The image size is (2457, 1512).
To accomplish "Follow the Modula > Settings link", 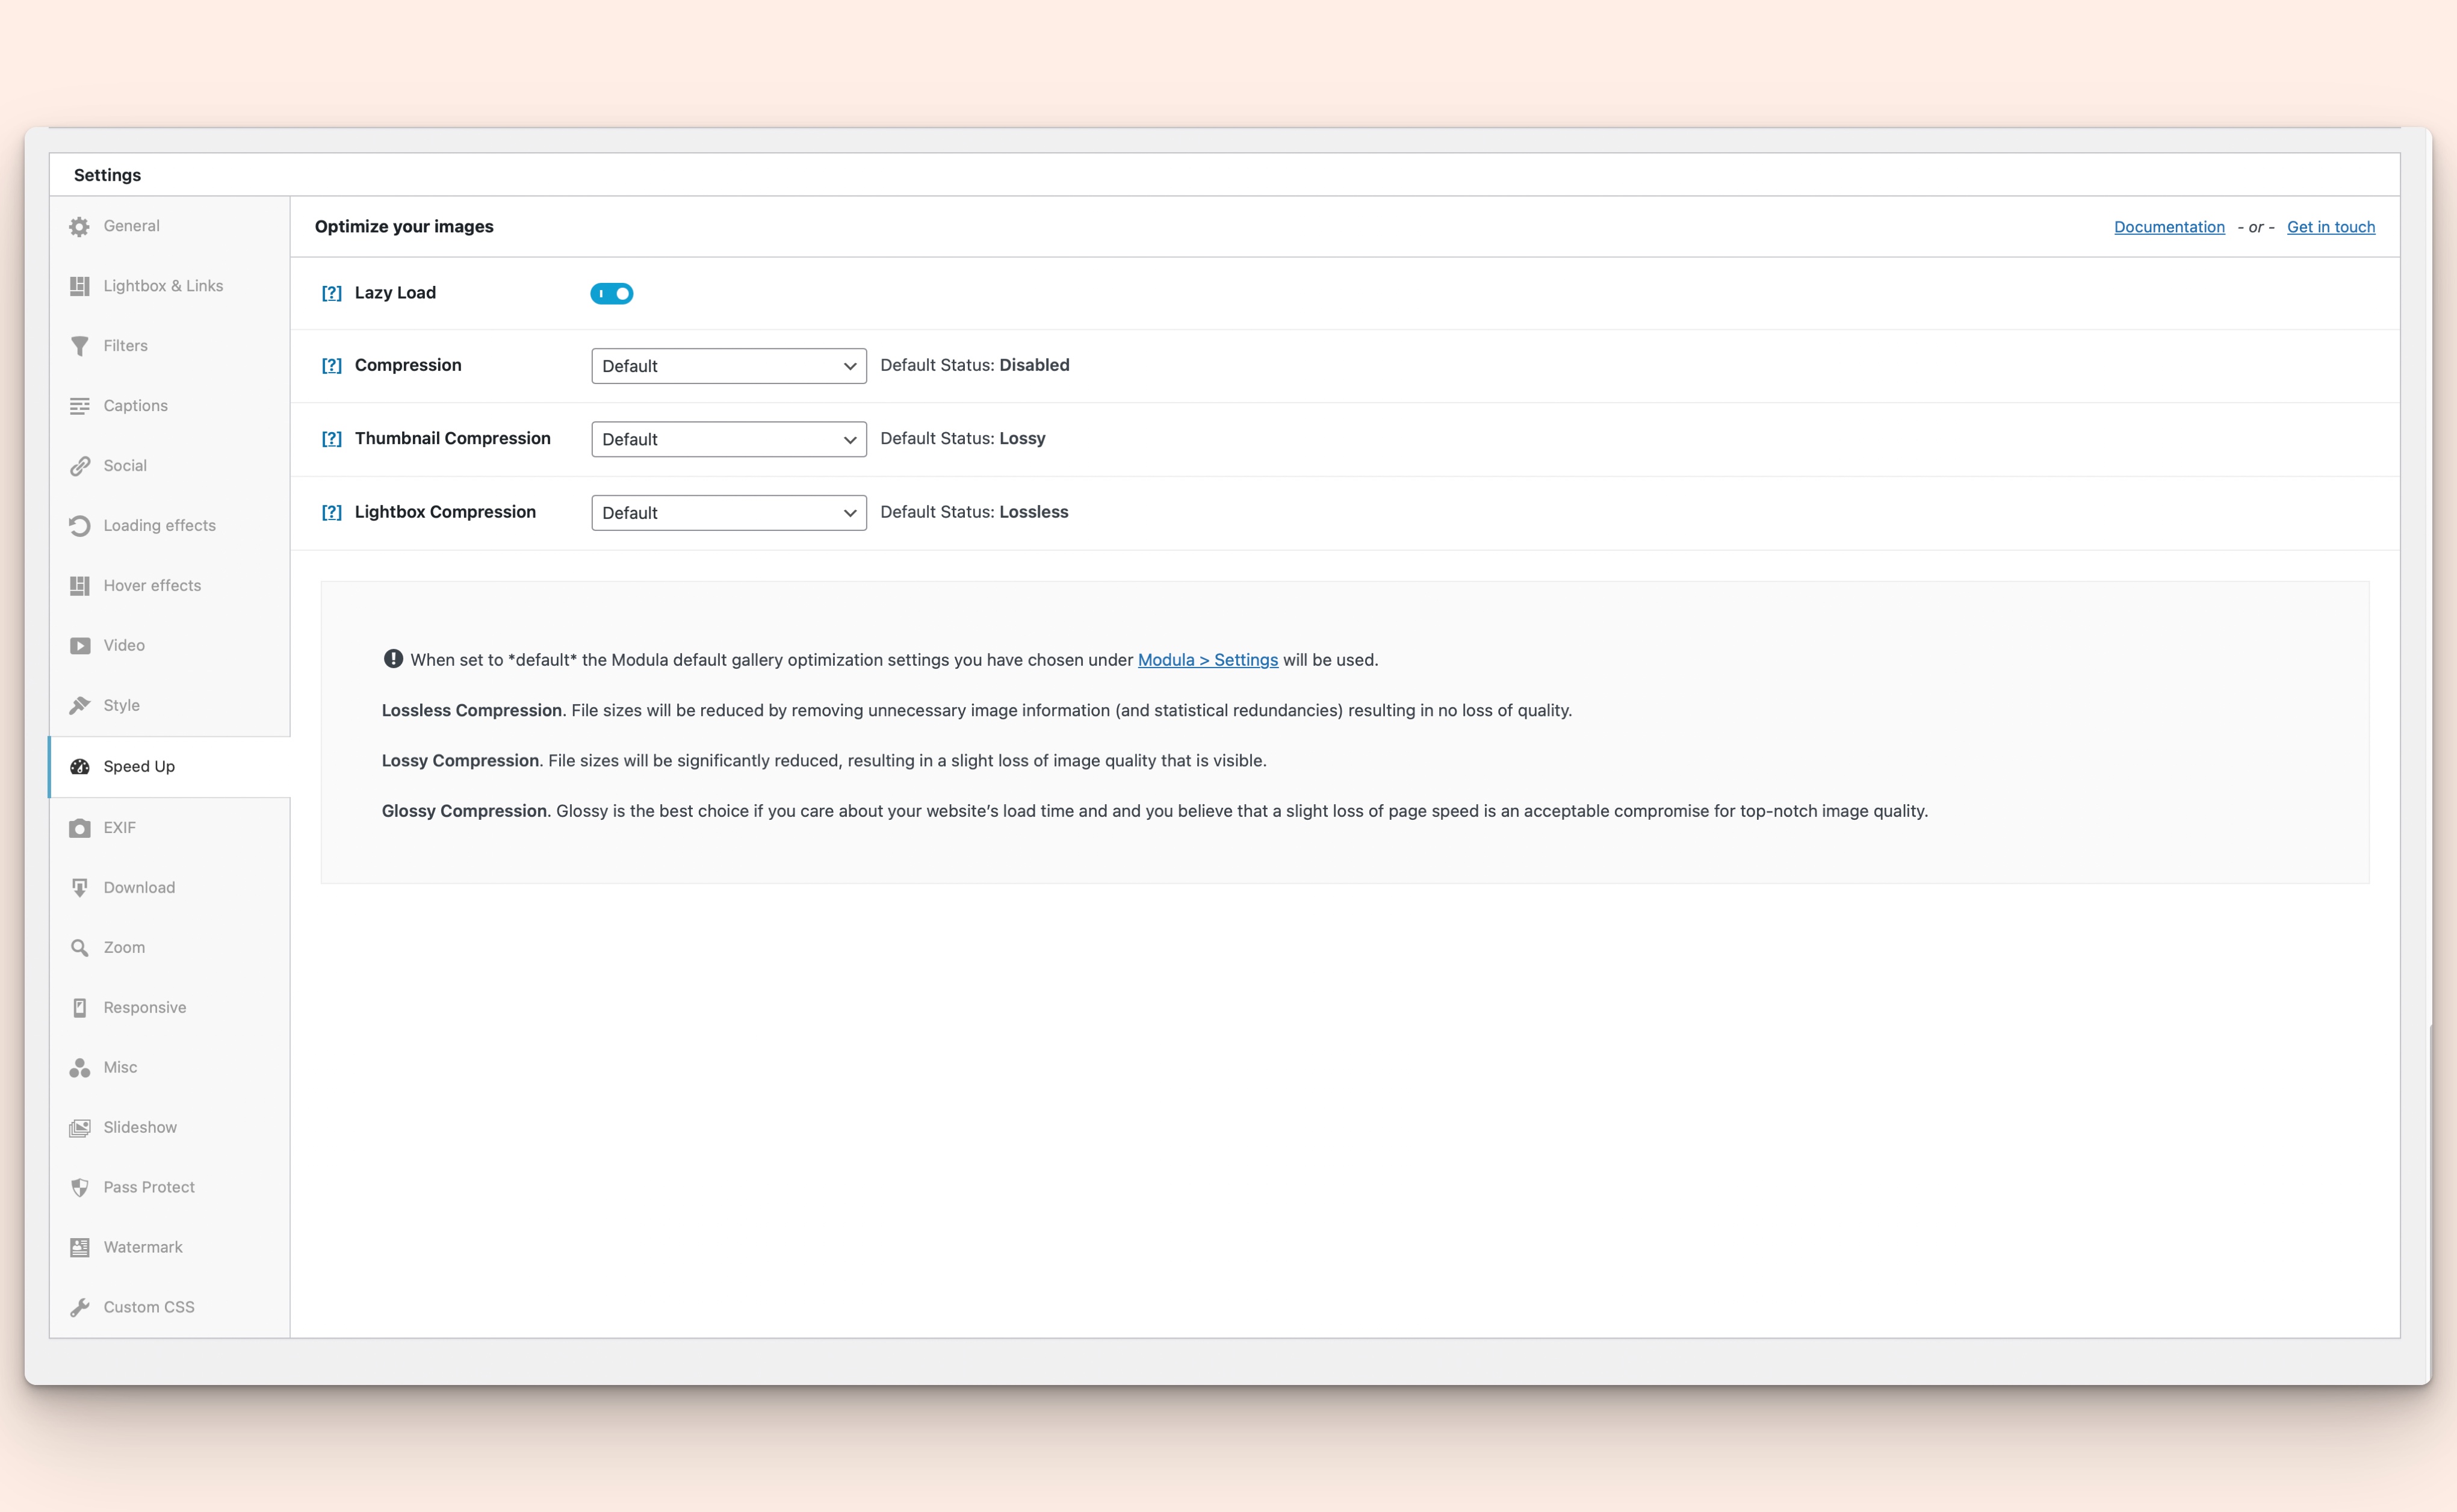I will point(1208,660).
